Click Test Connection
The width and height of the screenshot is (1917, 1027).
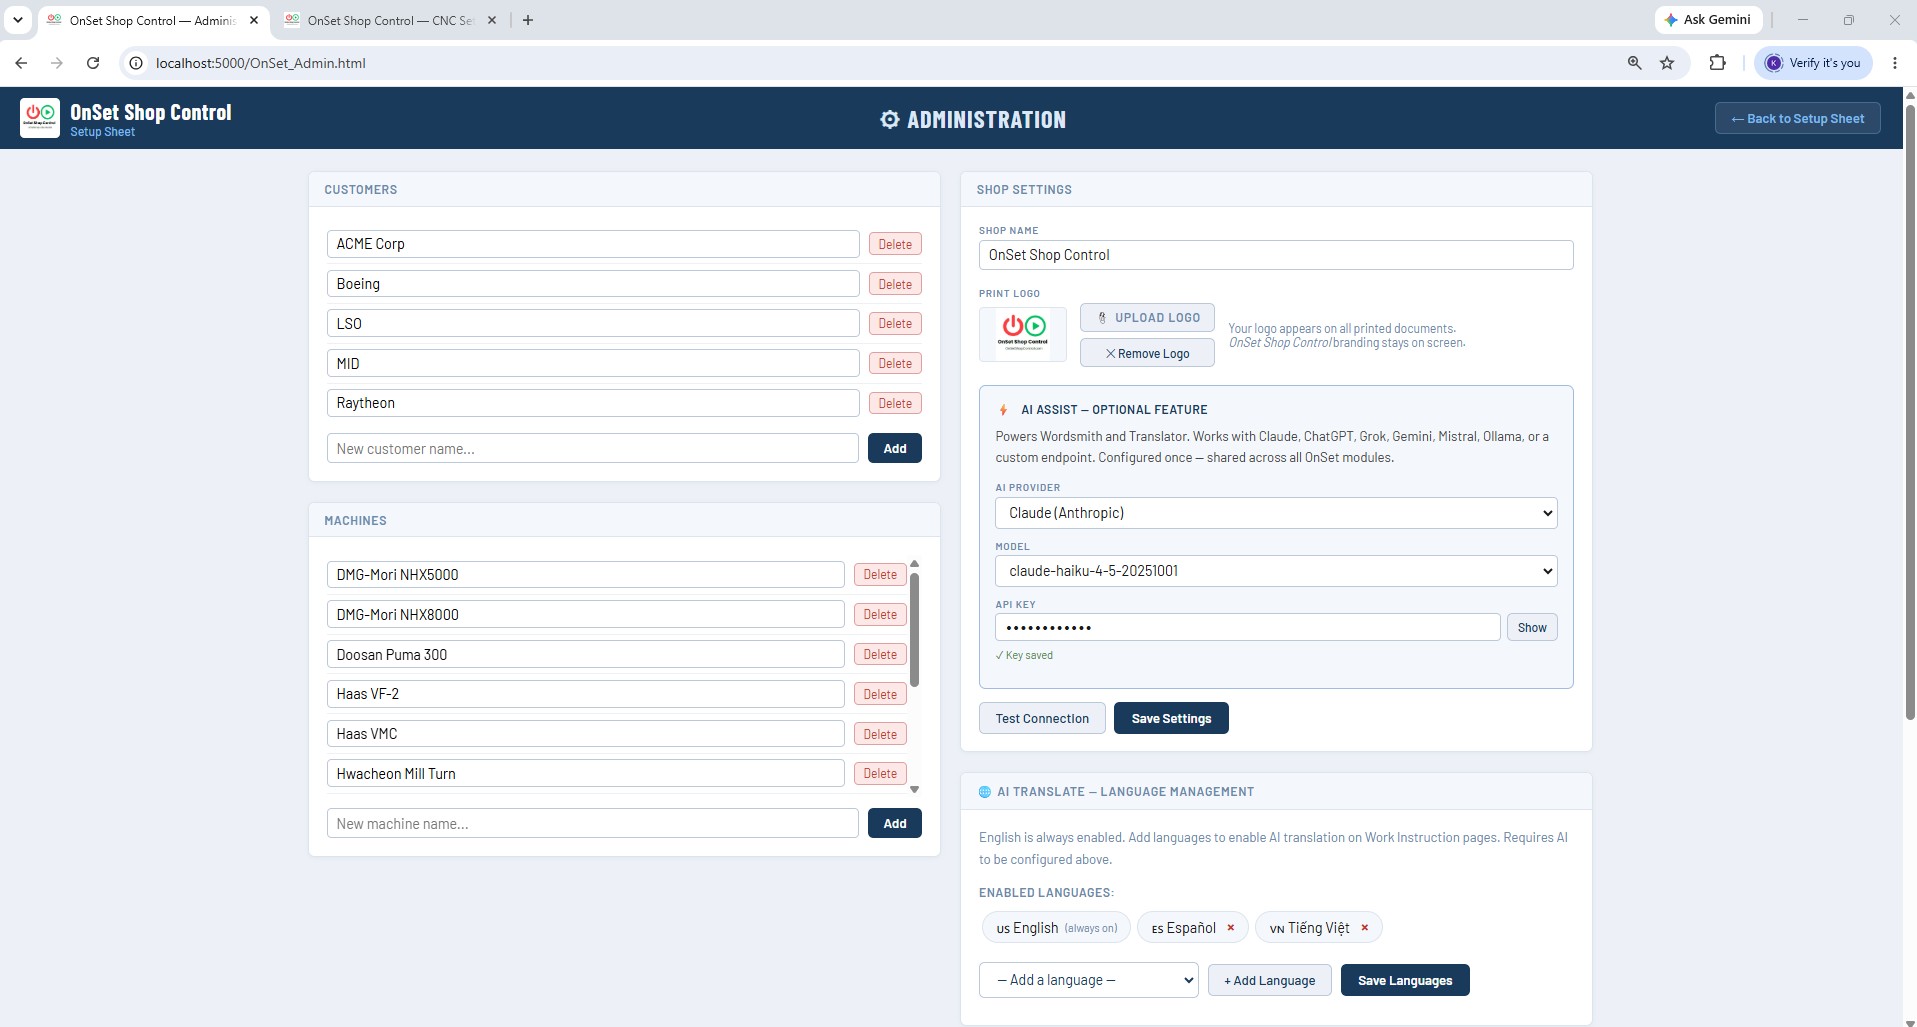tap(1042, 718)
